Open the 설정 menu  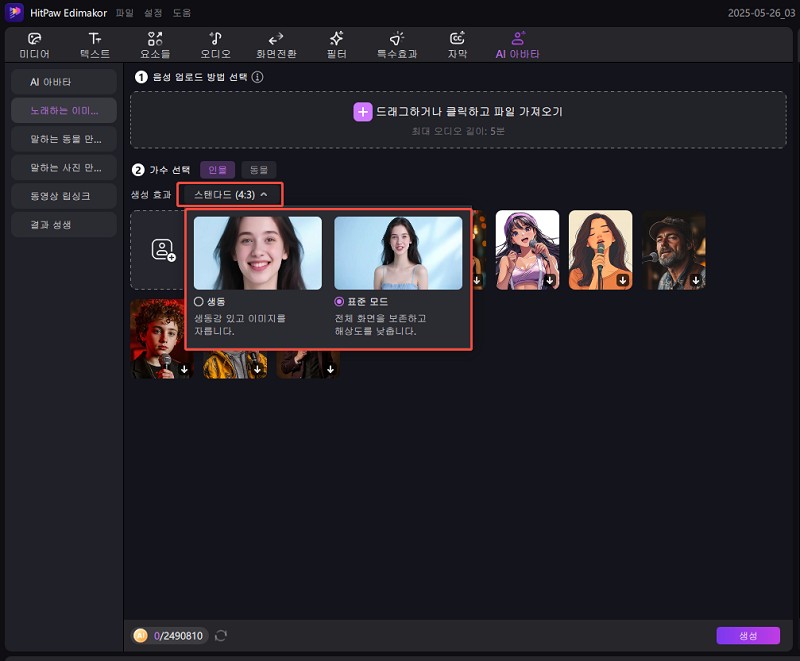pyautogui.click(x=153, y=13)
